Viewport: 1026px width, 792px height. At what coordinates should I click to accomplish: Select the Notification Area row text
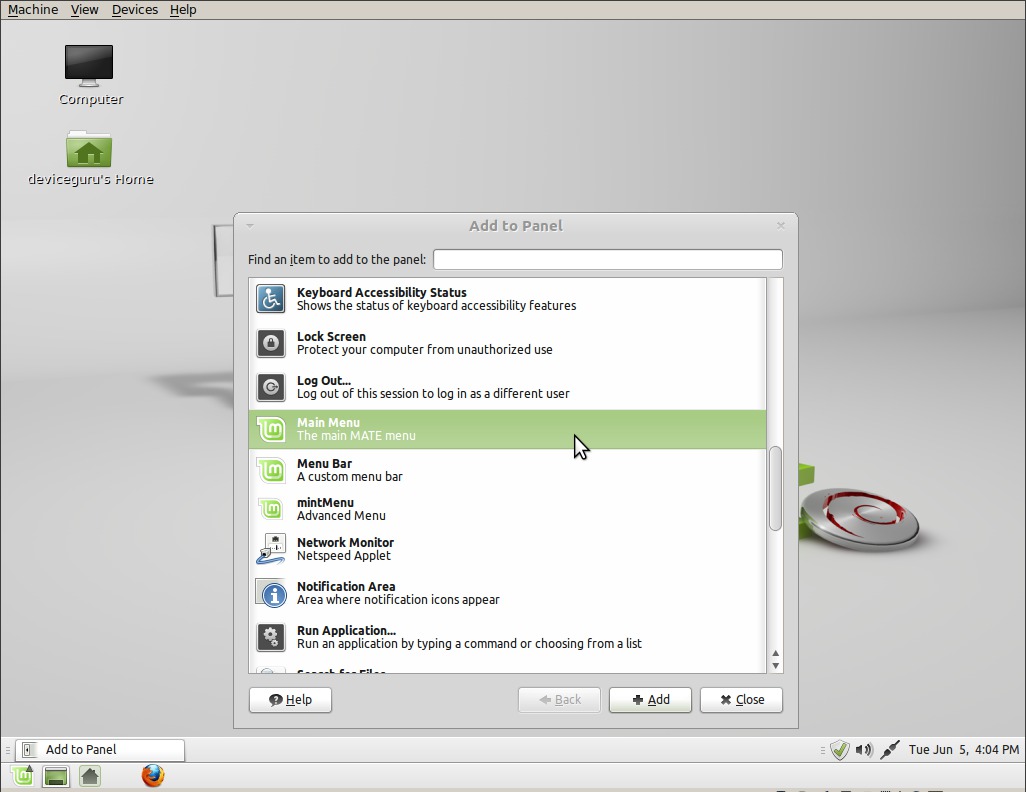[x=398, y=593]
